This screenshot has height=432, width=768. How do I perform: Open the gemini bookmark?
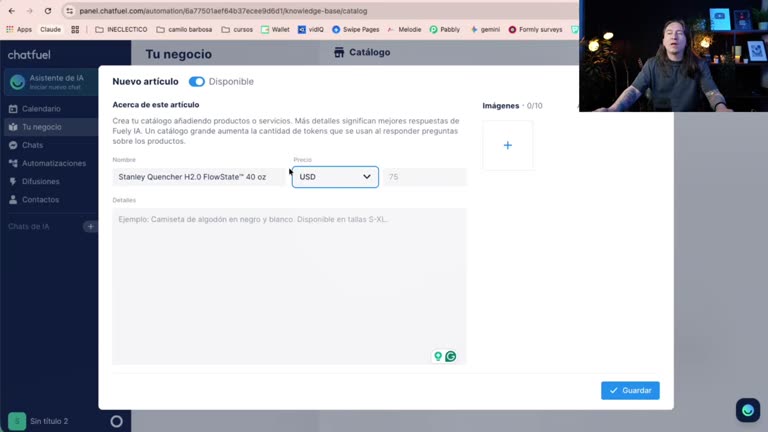tap(485, 29)
